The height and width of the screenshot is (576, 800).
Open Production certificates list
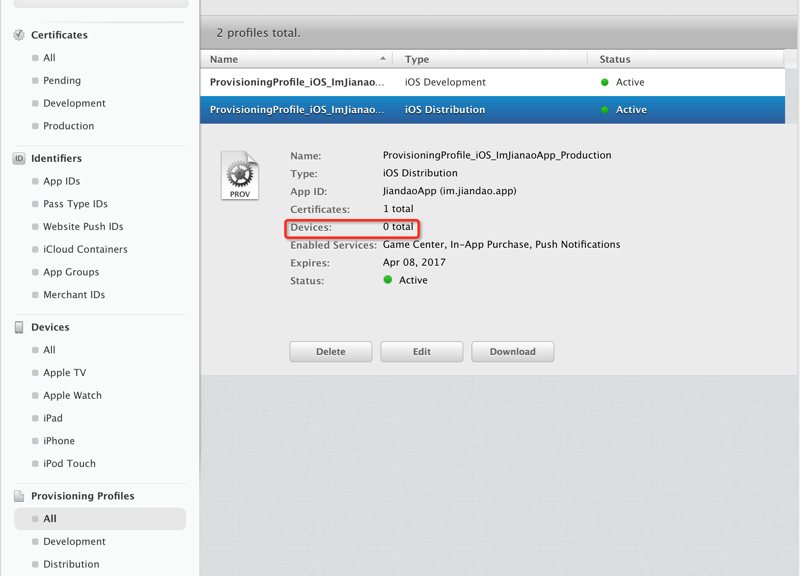[x=68, y=126]
